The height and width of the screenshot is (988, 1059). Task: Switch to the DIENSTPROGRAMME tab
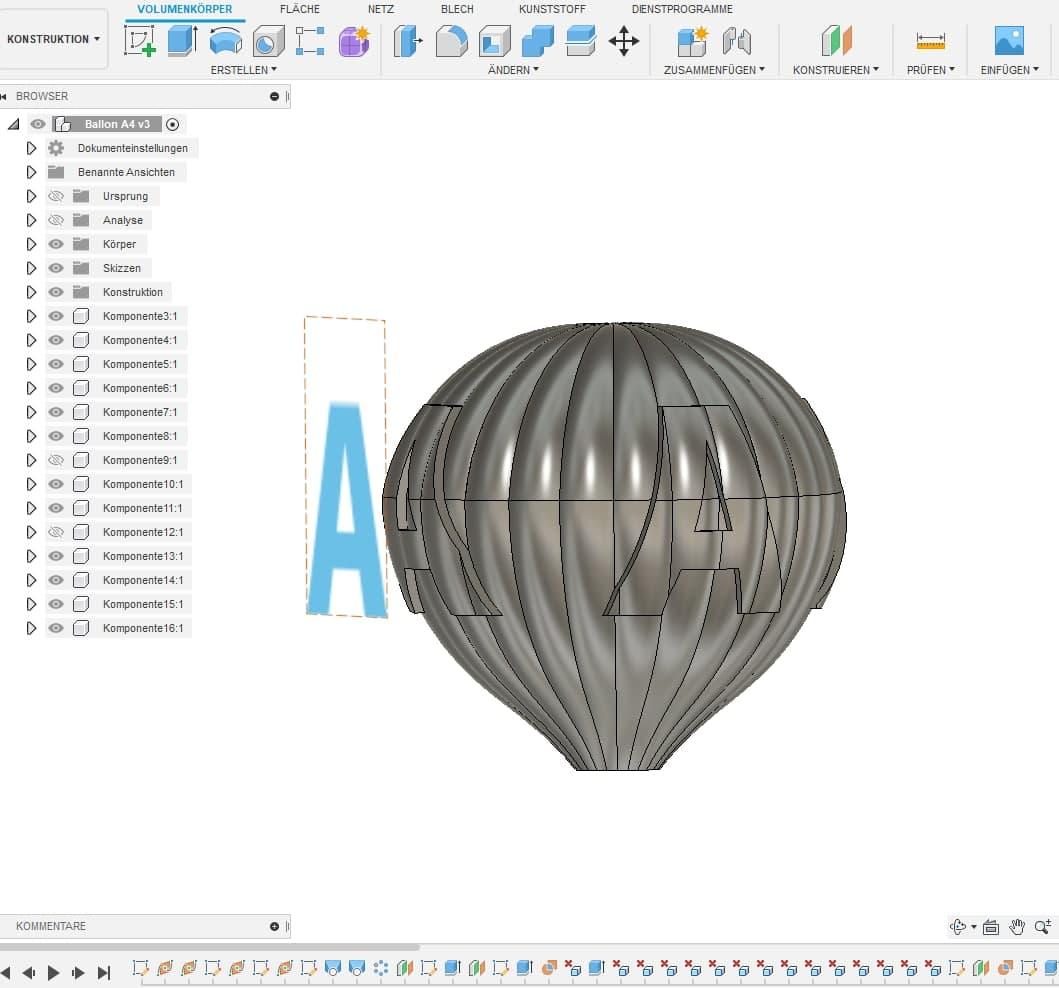[x=682, y=9]
